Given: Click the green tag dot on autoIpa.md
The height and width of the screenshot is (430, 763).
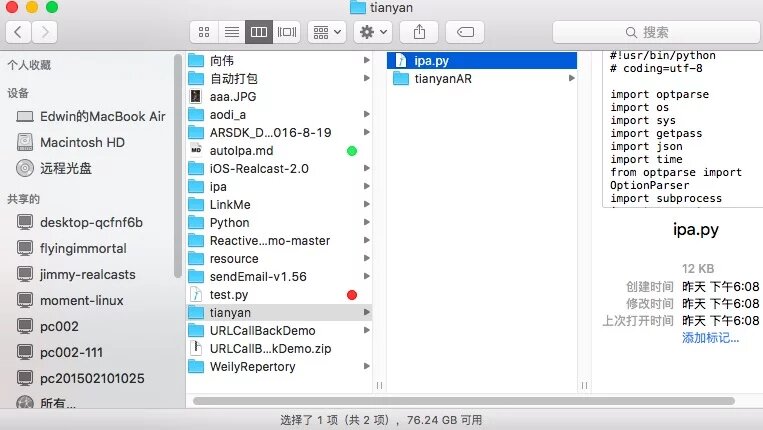Looking at the screenshot, I should click(x=352, y=151).
